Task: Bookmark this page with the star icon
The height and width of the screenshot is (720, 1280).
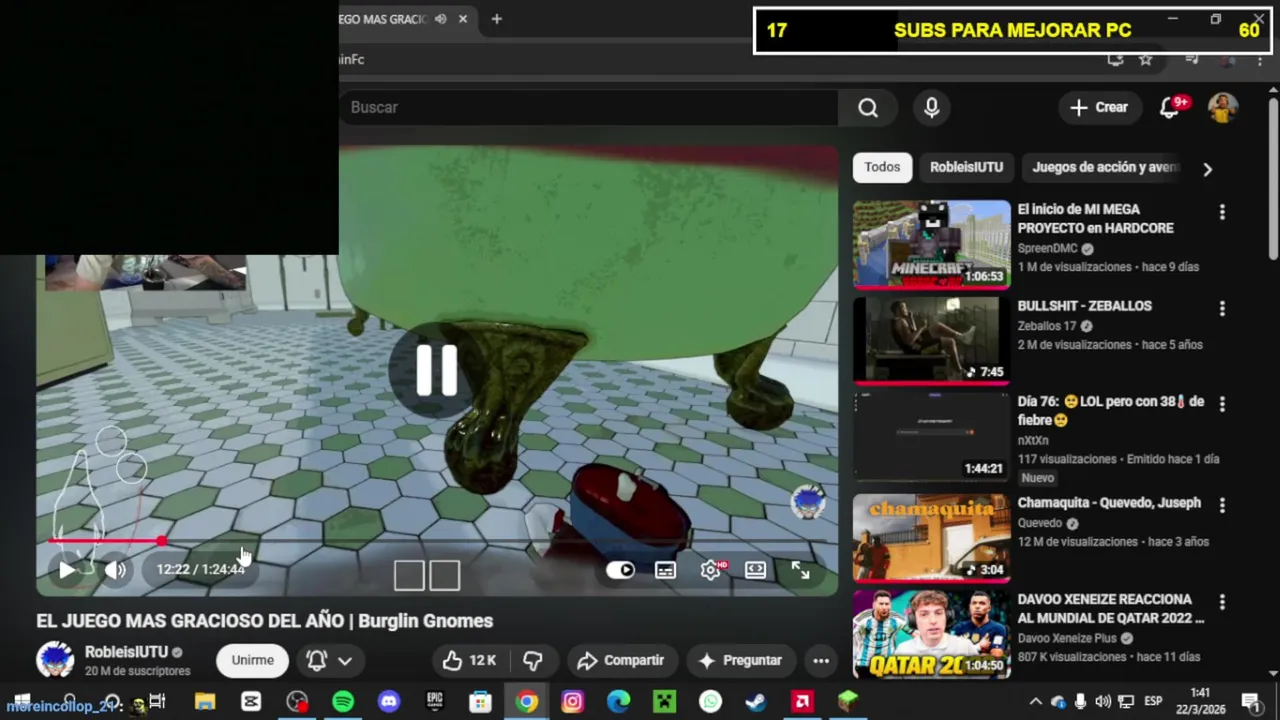Action: (1146, 60)
